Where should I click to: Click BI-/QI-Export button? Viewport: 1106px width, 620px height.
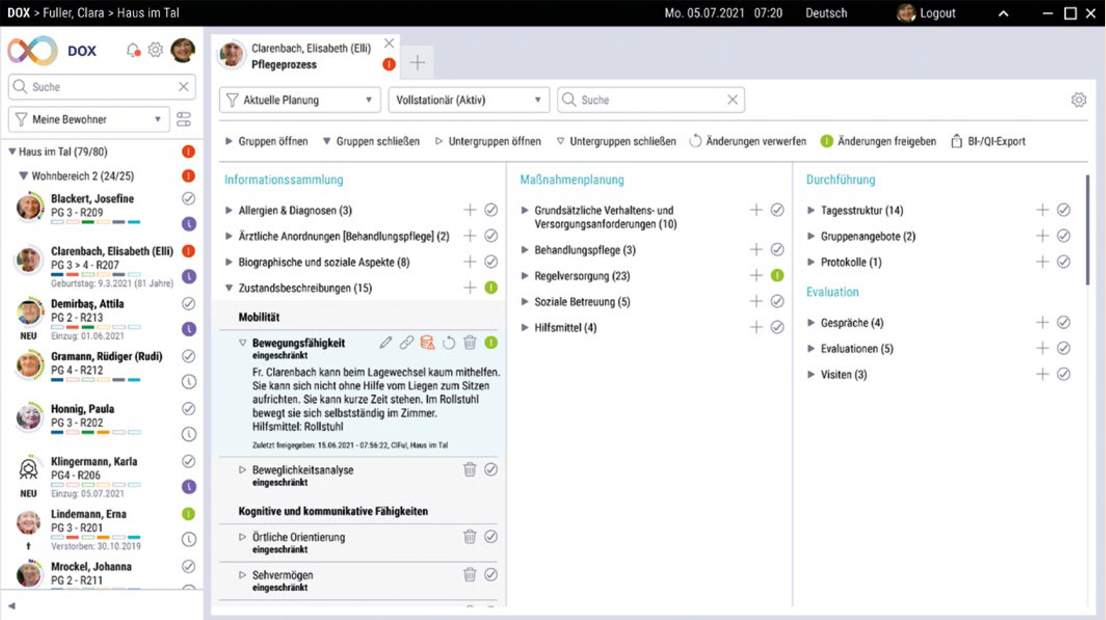tap(988, 142)
